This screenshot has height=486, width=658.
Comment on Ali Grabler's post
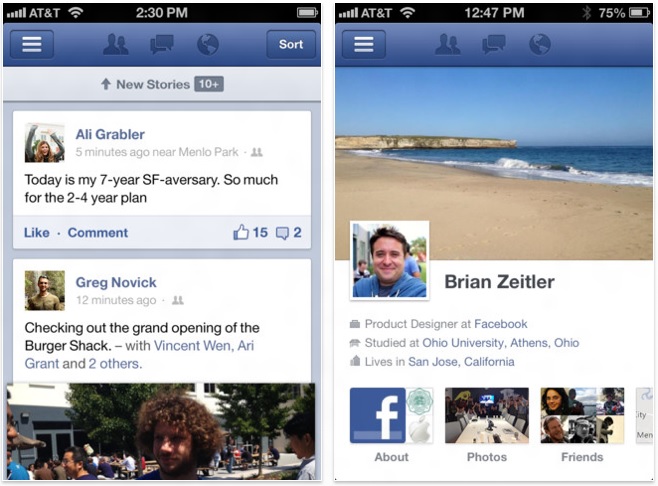(x=98, y=233)
